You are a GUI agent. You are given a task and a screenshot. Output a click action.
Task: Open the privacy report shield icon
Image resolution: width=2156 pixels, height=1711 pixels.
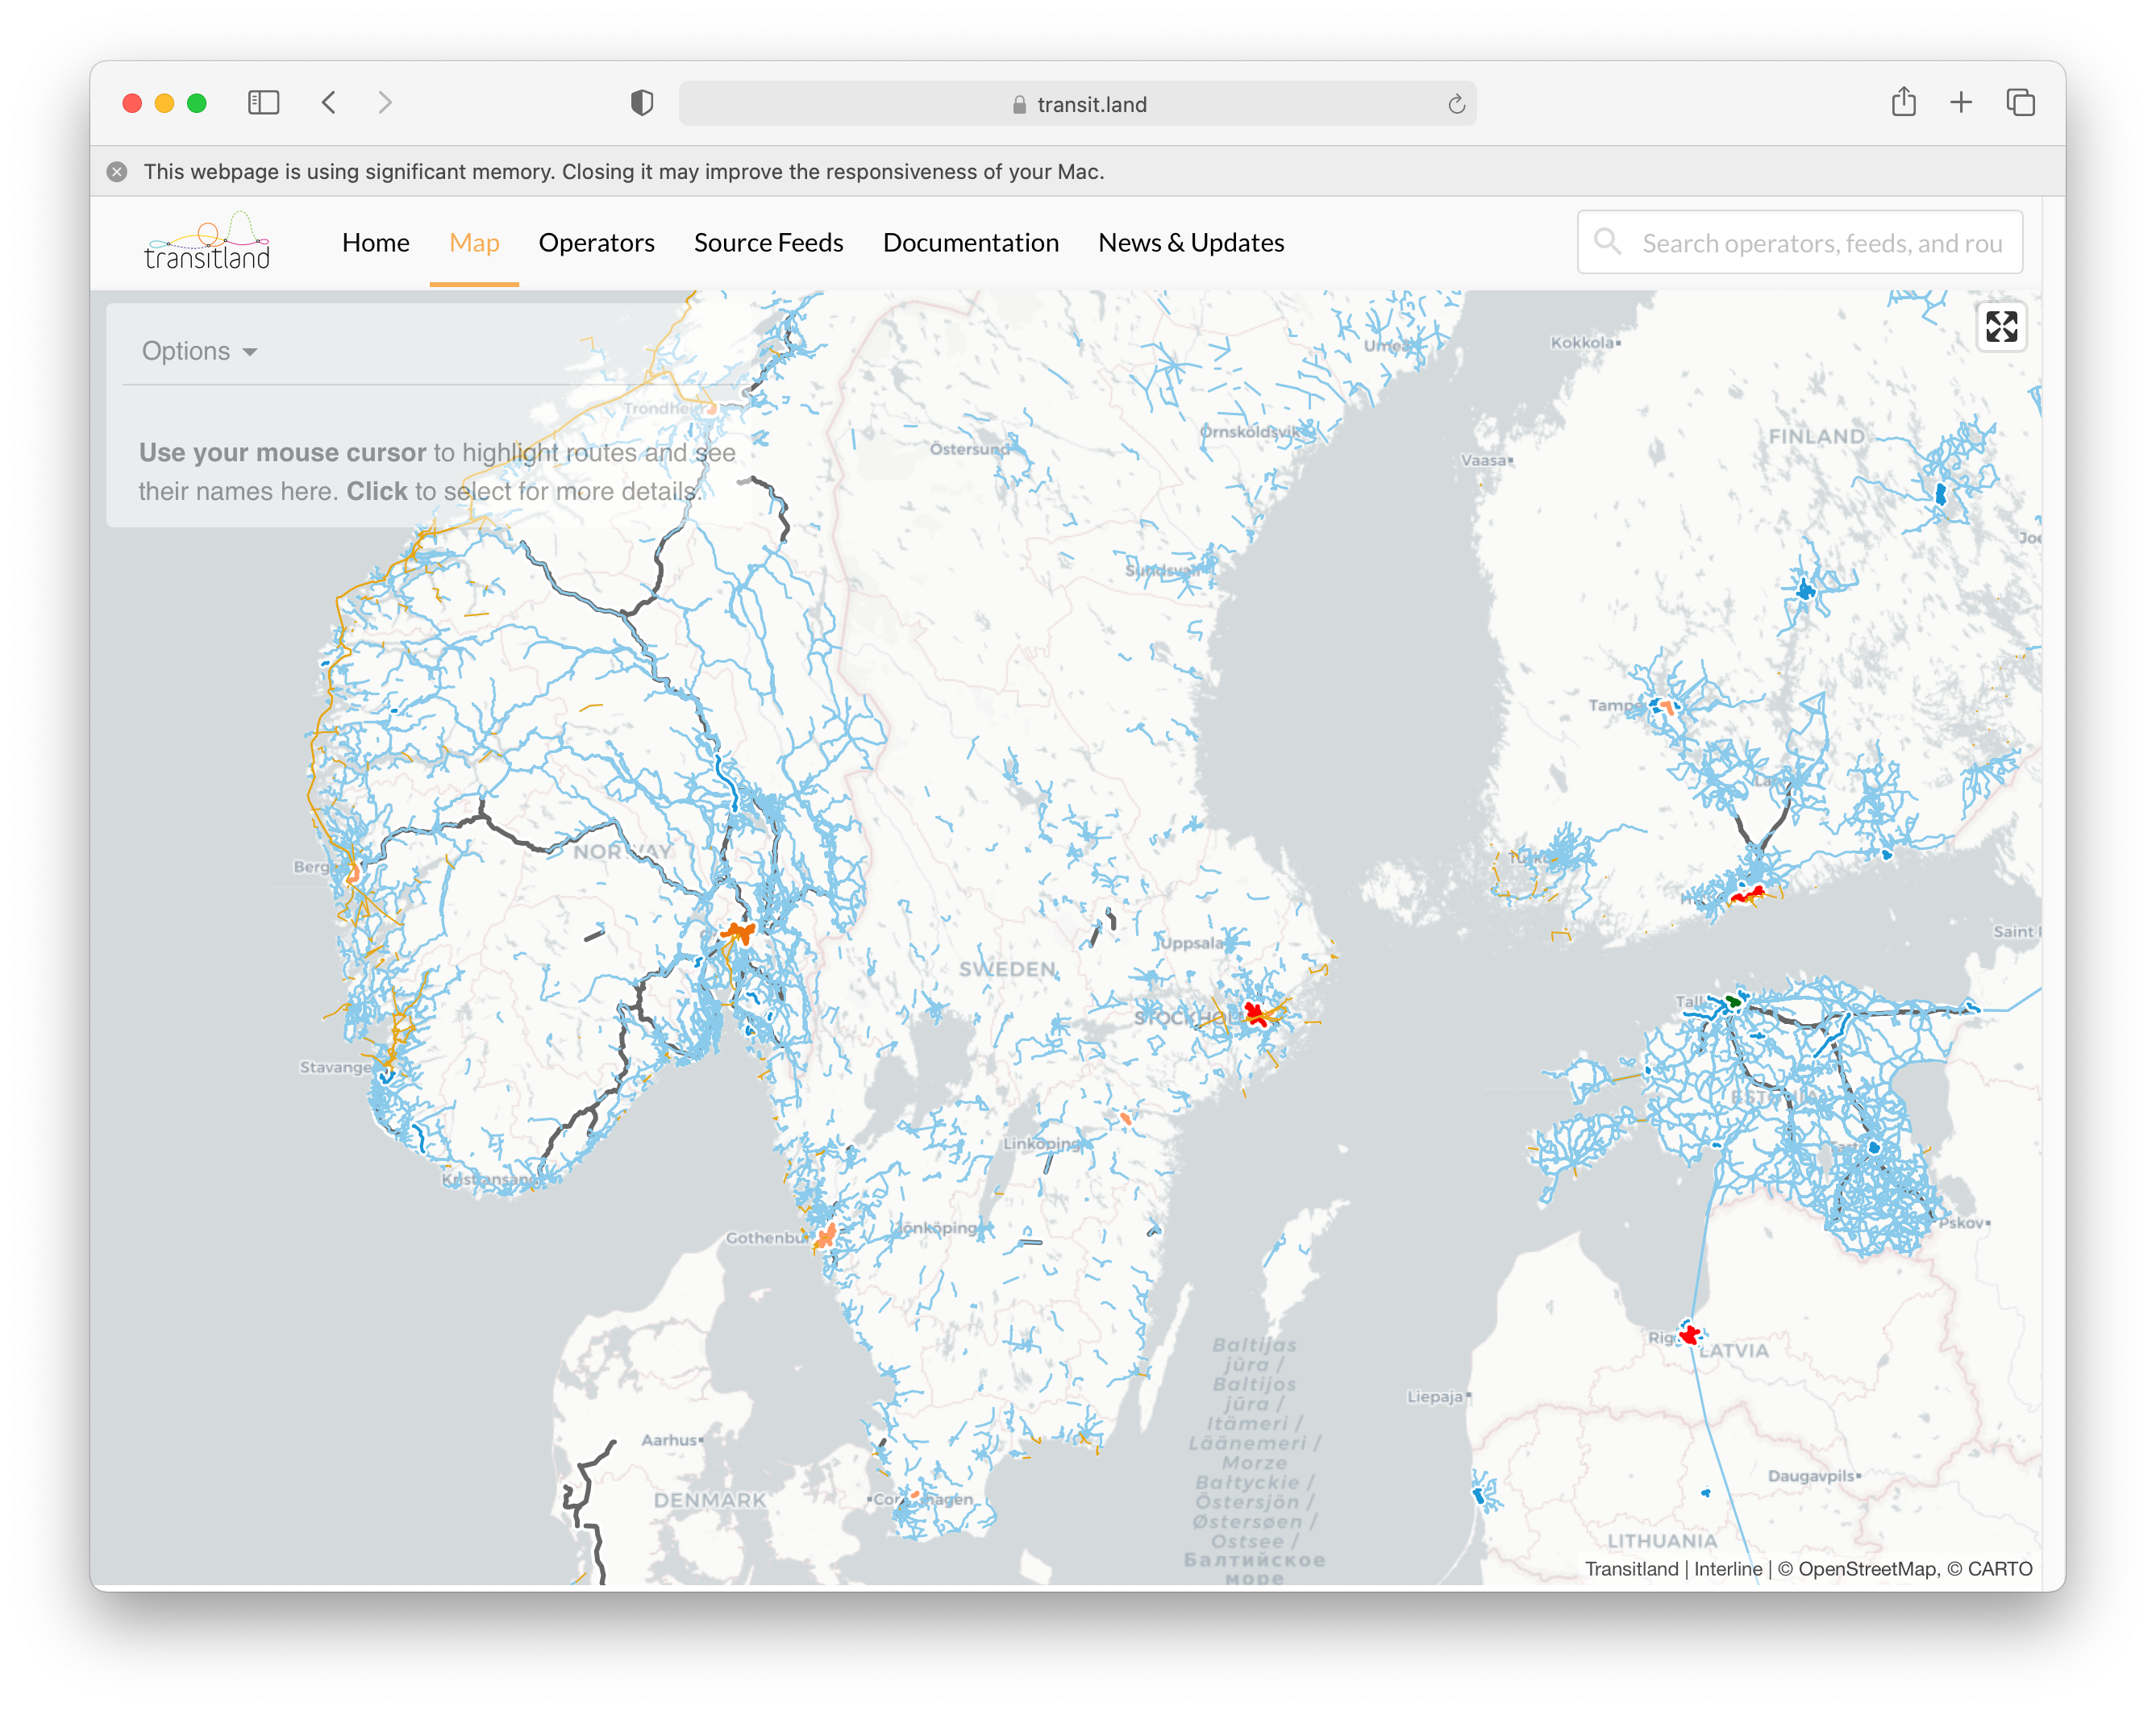coord(642,103)
